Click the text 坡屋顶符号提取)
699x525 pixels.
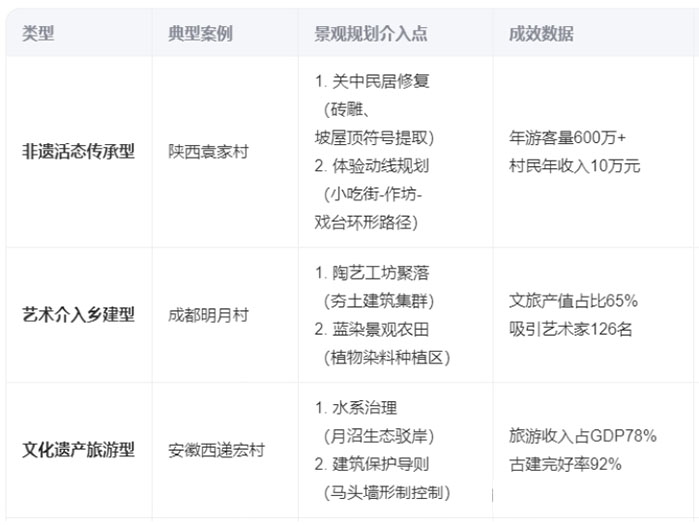[x=374, y=138]
